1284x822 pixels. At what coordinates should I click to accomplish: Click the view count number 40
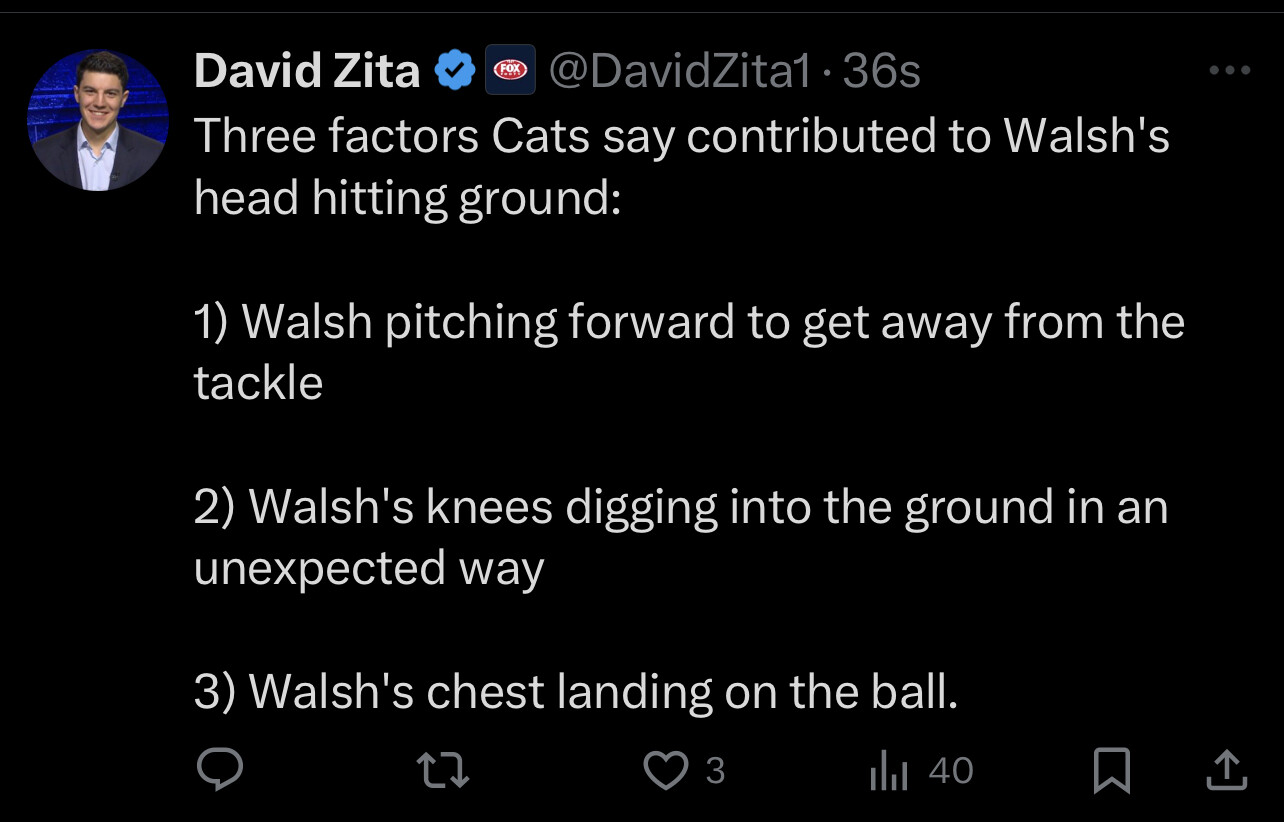pos(950,770)
